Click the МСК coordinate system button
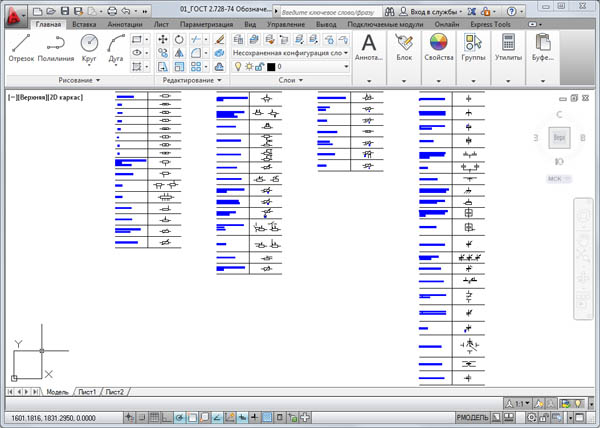Viewport: 600px width, 428px height. point(554,180)
